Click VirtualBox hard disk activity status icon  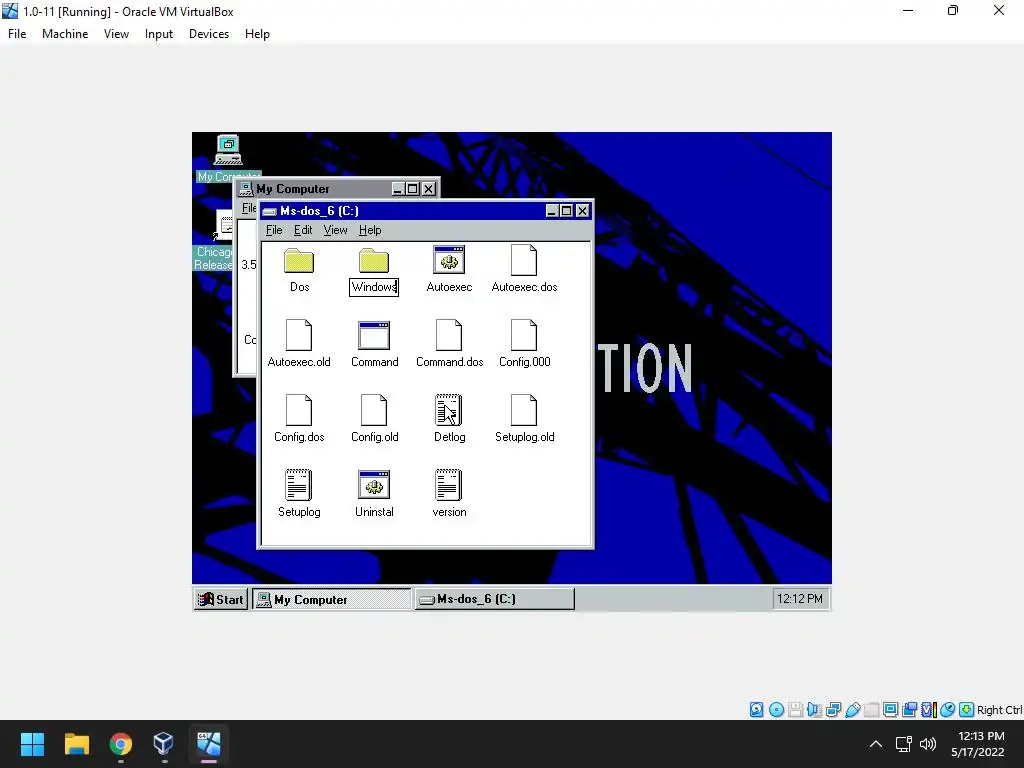pos(757,709)
